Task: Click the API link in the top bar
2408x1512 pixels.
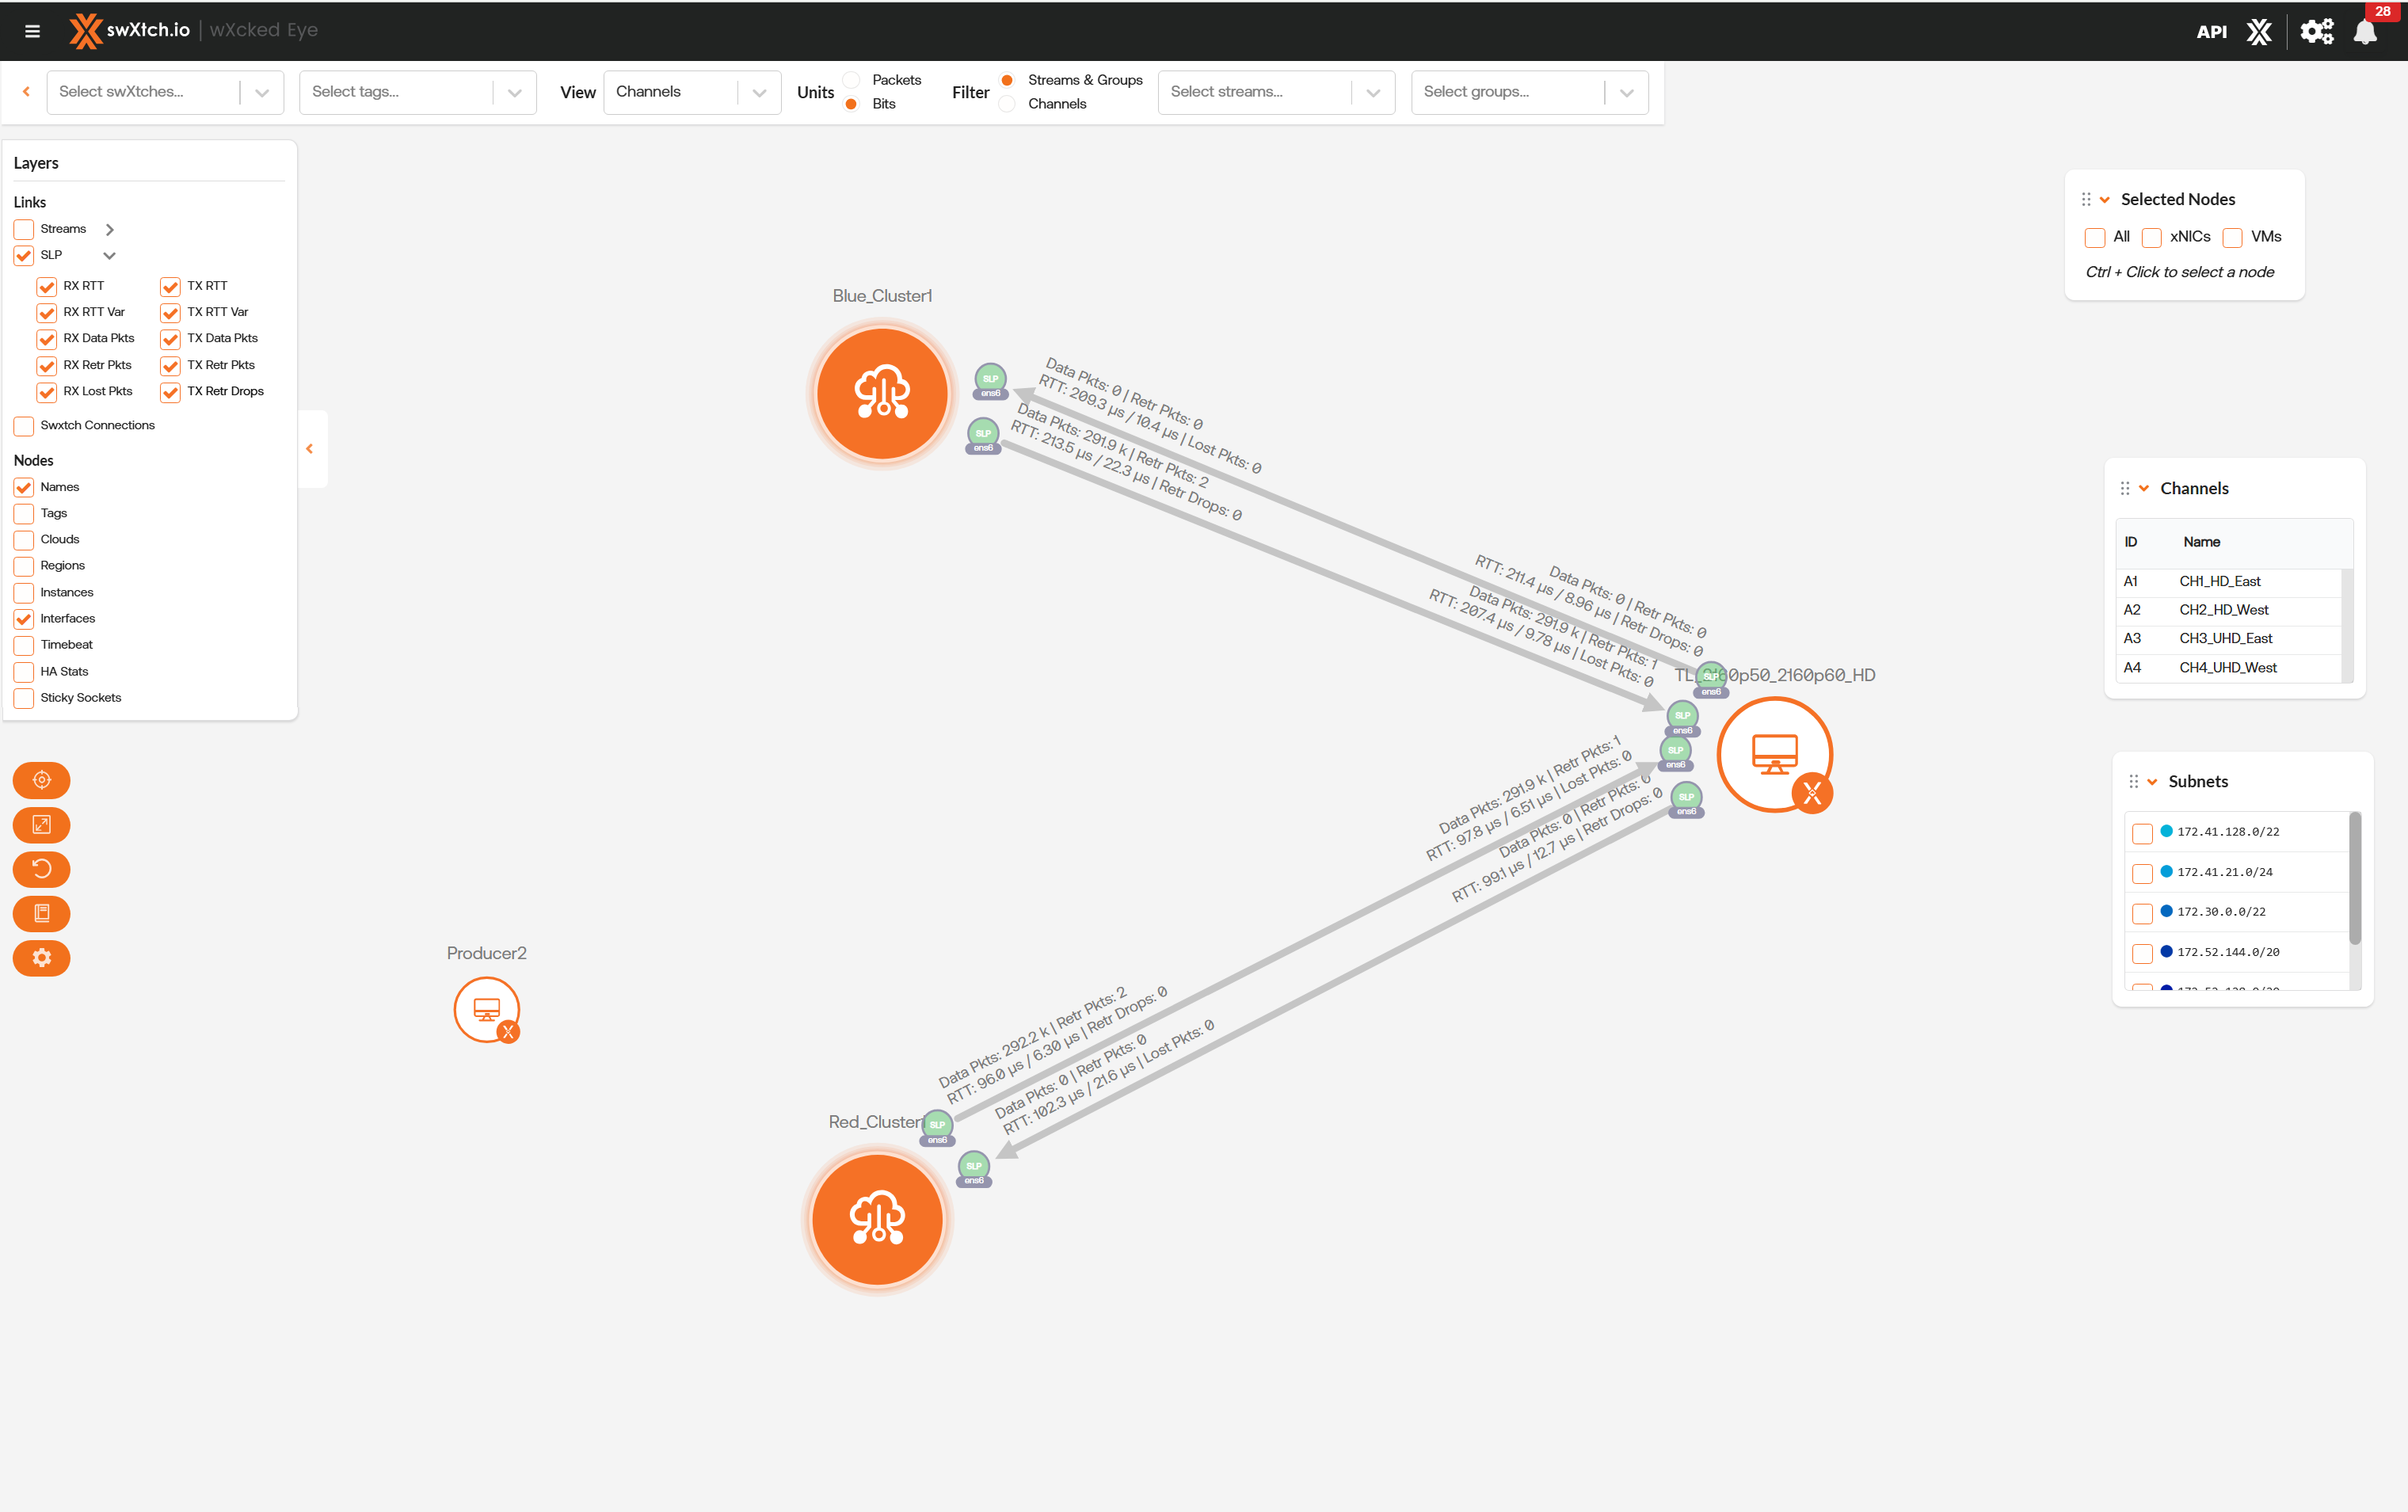Action: [2211, 31]
